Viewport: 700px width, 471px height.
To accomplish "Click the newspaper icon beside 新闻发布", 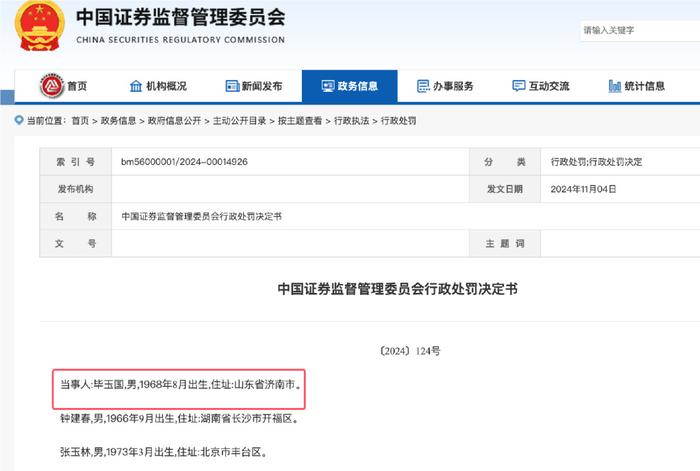I will pyautogui.click(x=232, y=86).
